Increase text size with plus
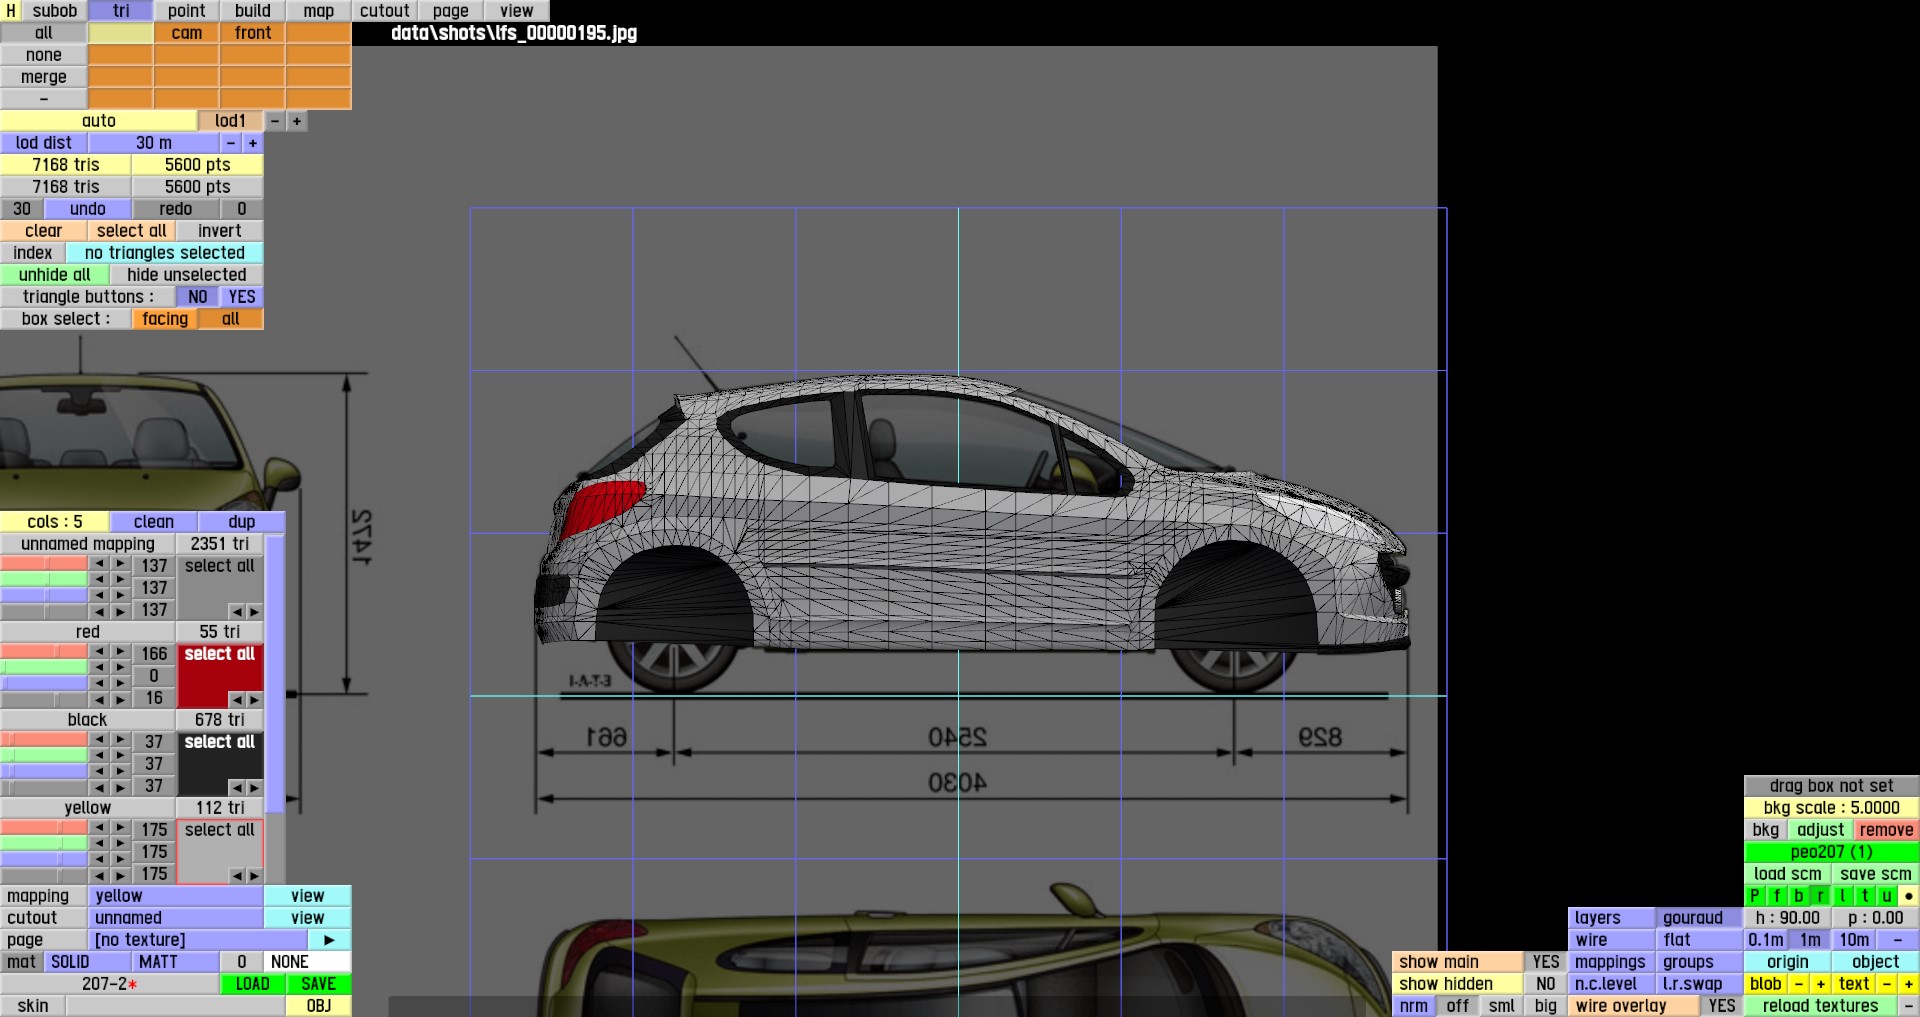1920x1017 pixels. 1909,984
